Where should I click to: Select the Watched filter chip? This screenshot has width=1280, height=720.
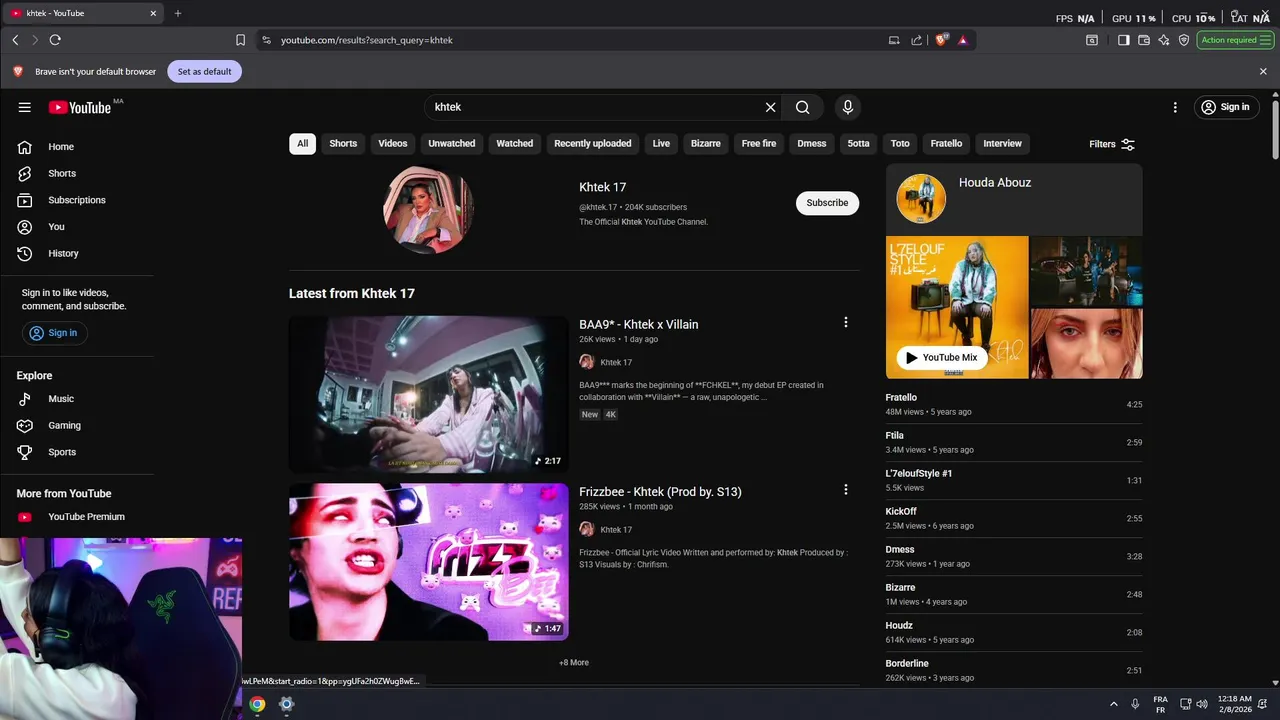(515, 143)
